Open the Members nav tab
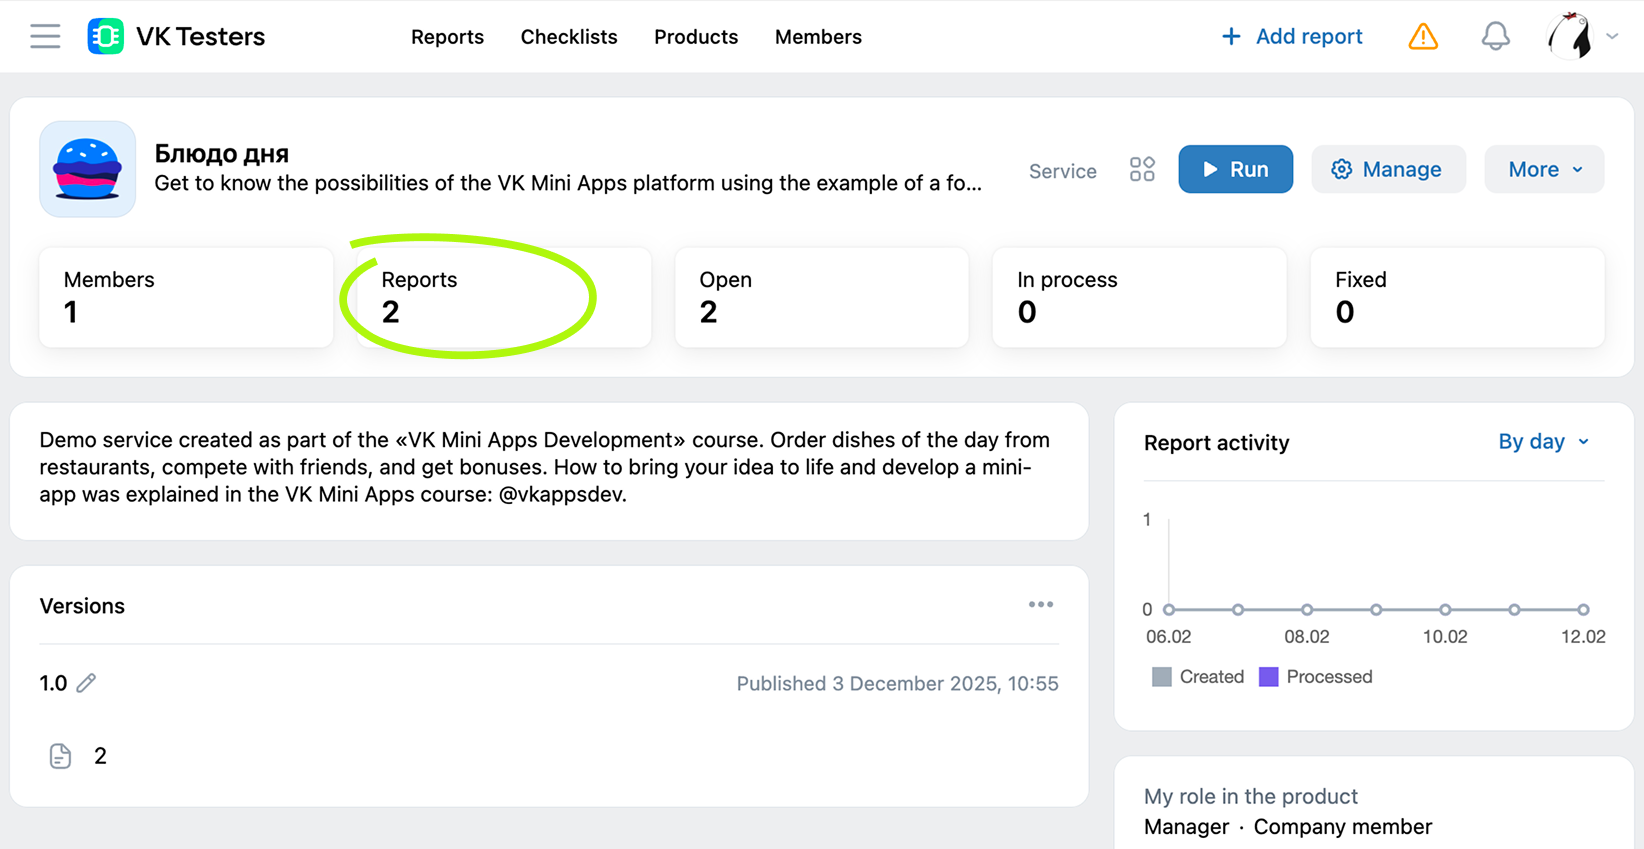Viewport: 1644px width, 849px height. pos(818,37)
